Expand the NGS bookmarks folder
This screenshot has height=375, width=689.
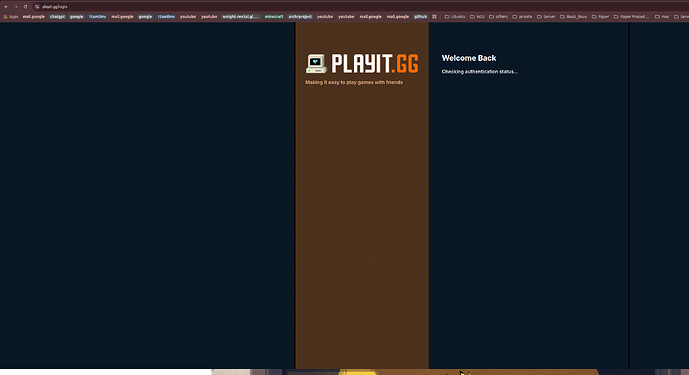pyautogui.click(x=477, y=17)
